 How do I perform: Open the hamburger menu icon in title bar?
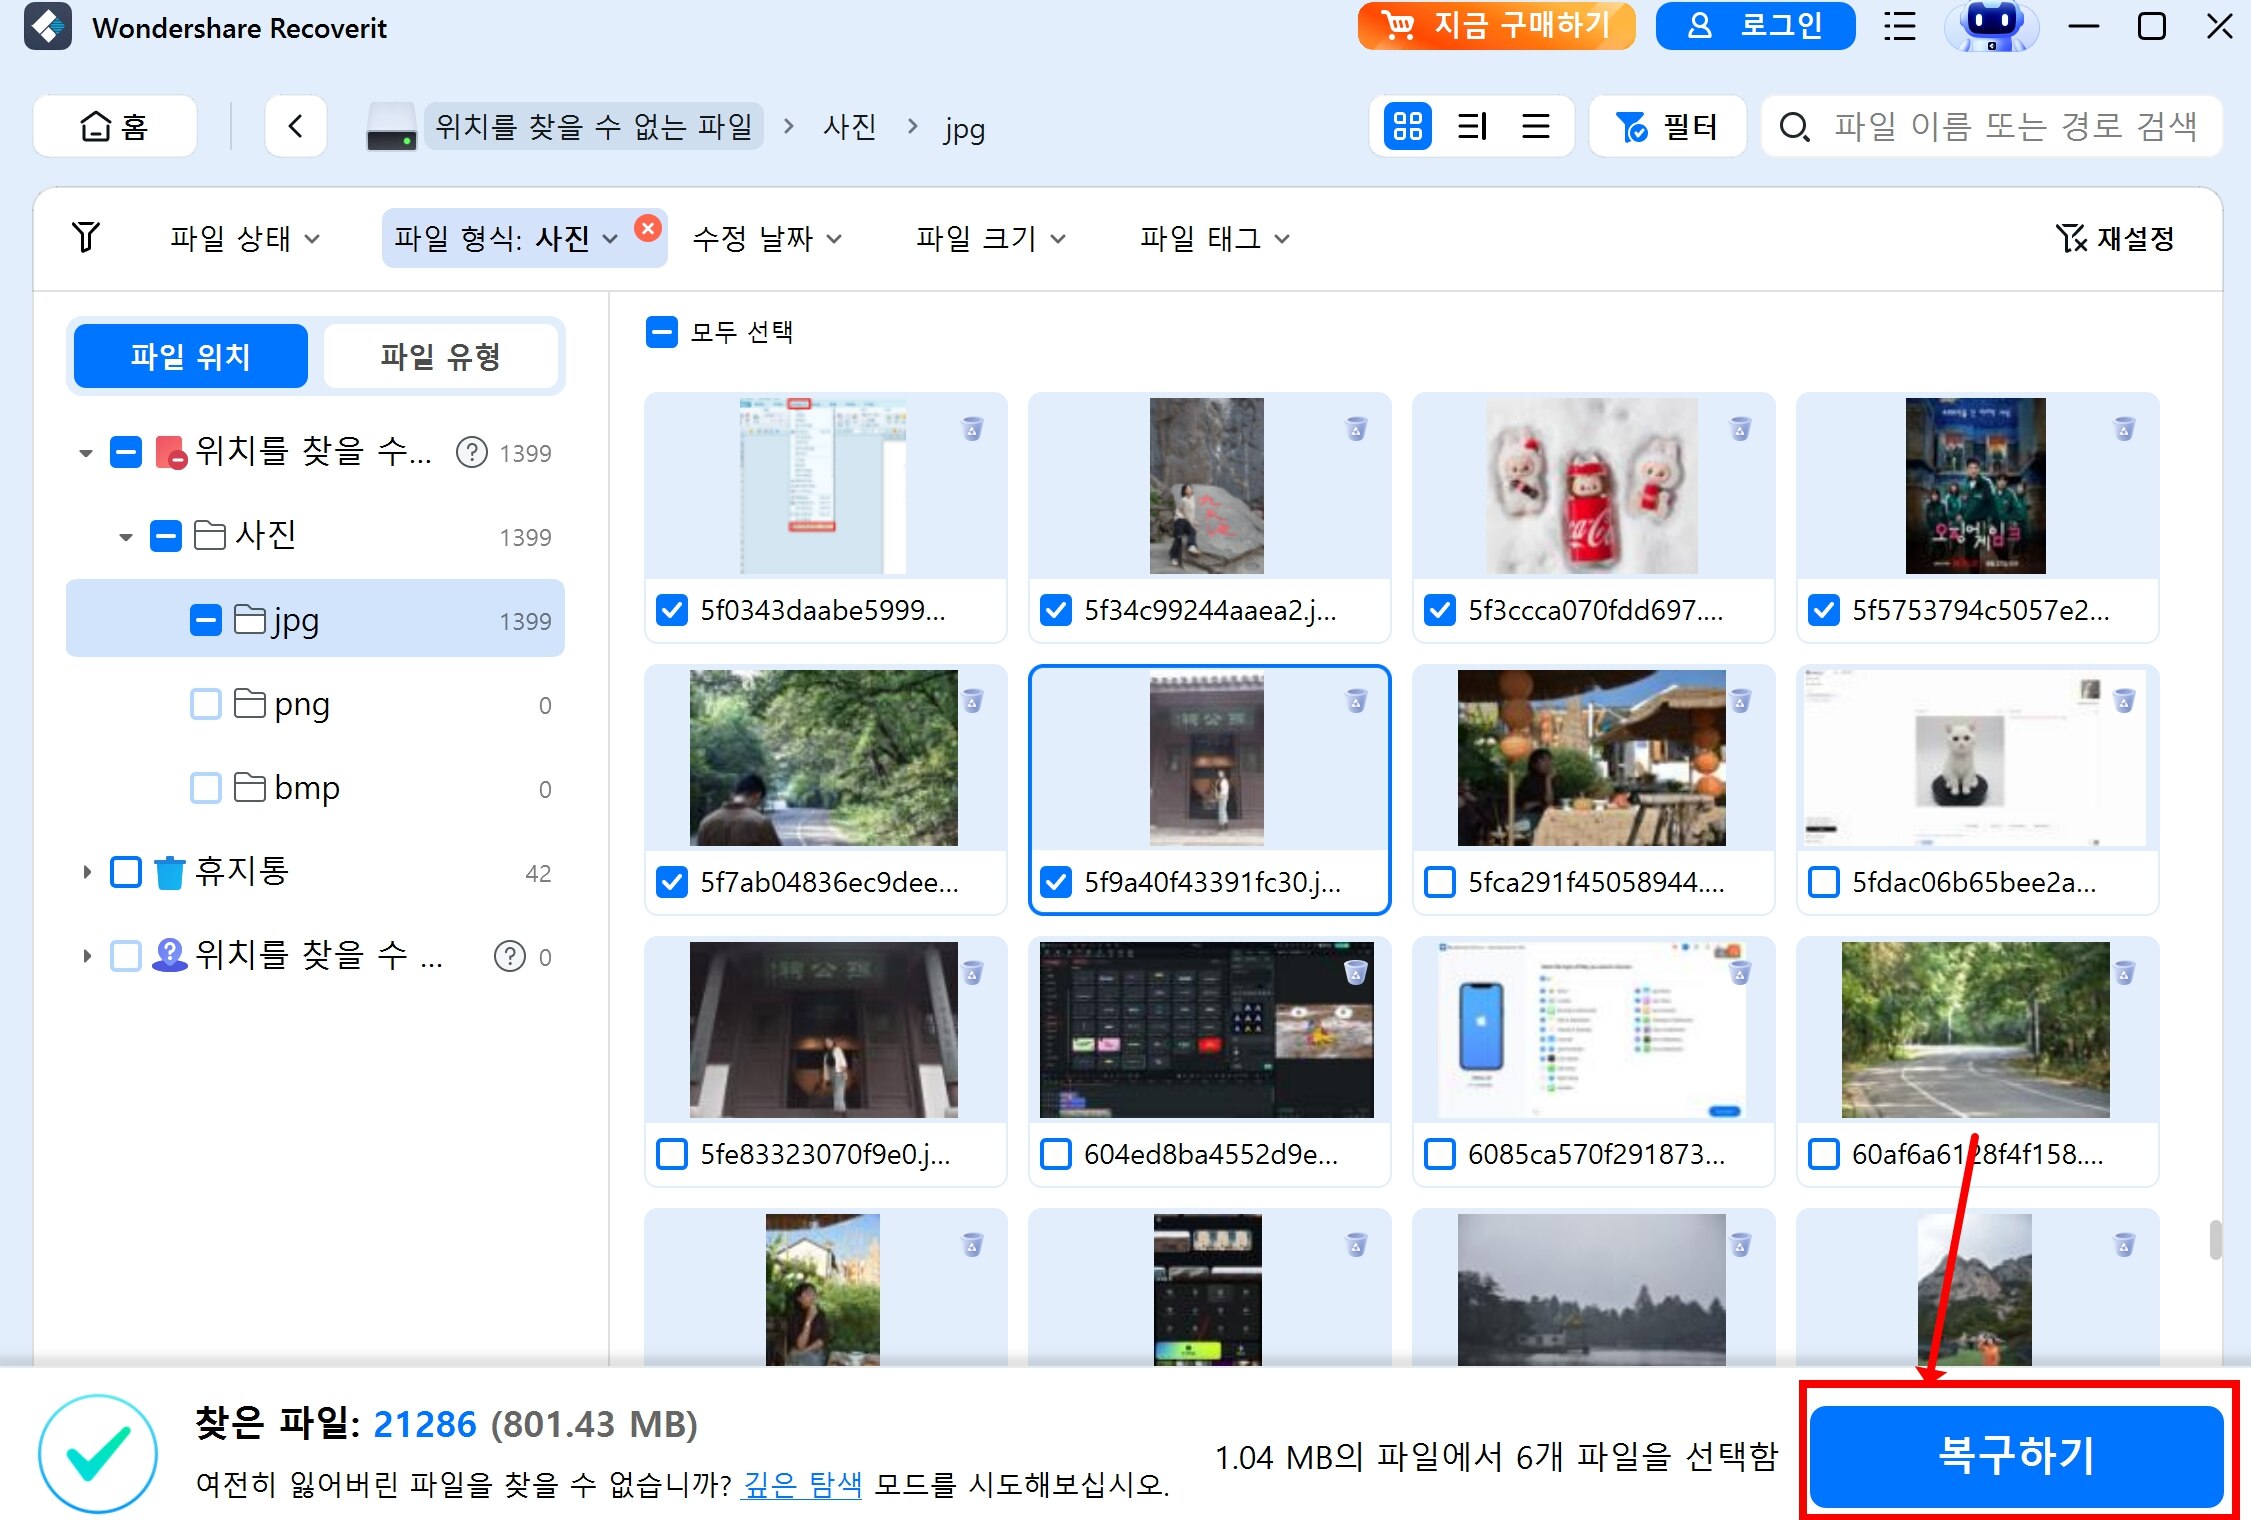click(1899, 27)
